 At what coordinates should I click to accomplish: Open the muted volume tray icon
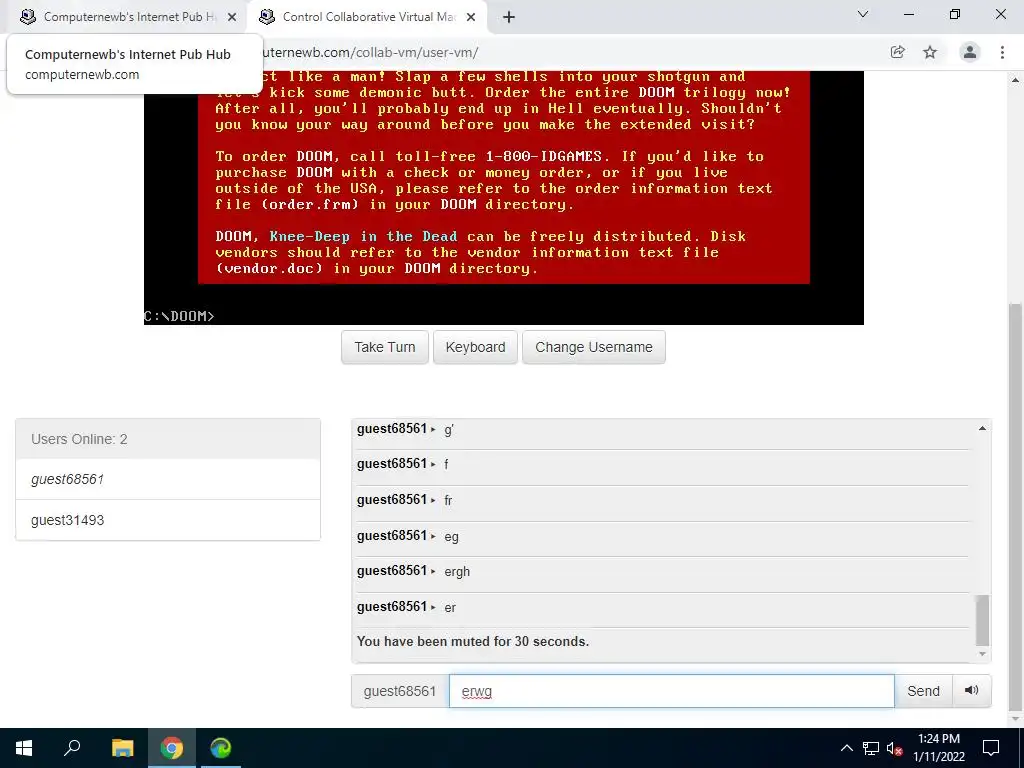895,748
